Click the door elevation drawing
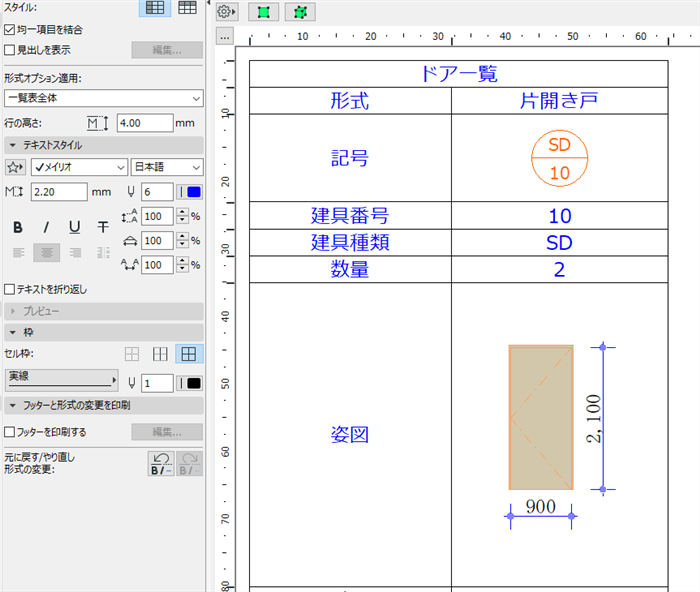This screenshot has width=700, height=592. (x=541, y=417)
